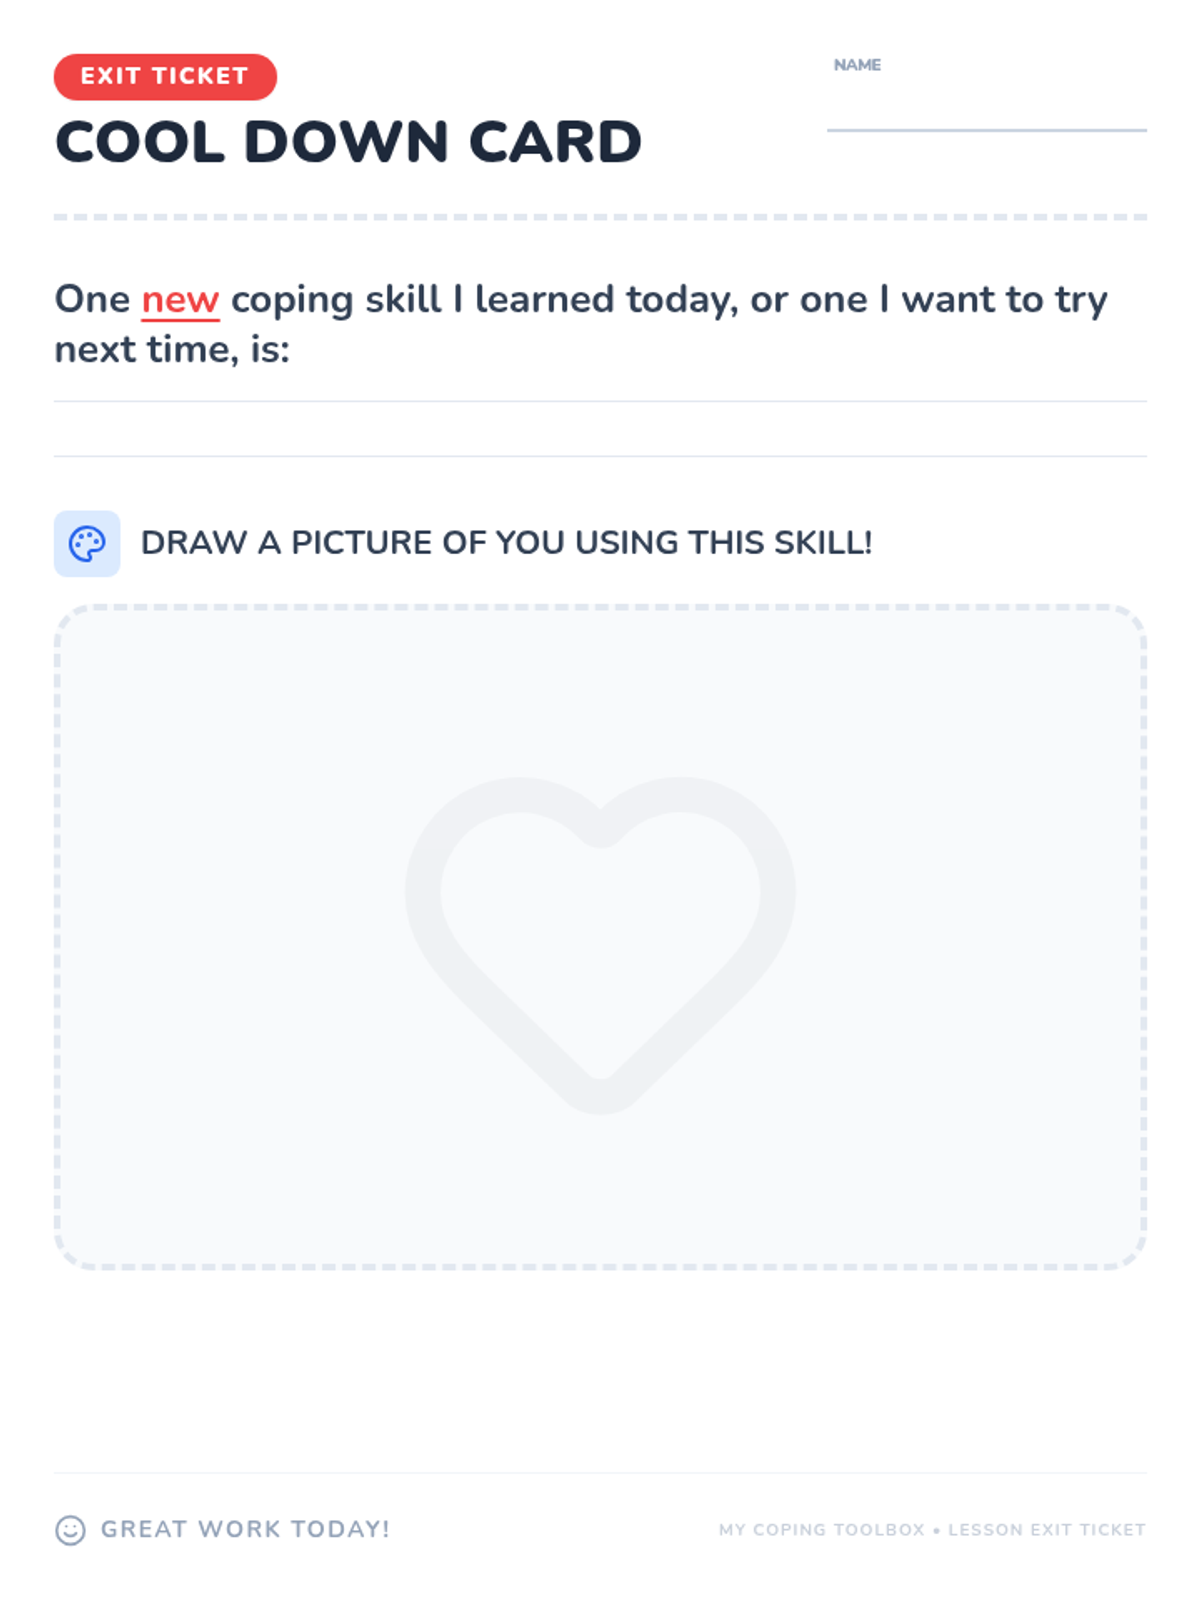
Task: Select the faint heart outline watermark
Action: pyautogui.click(x=600, y=945)
